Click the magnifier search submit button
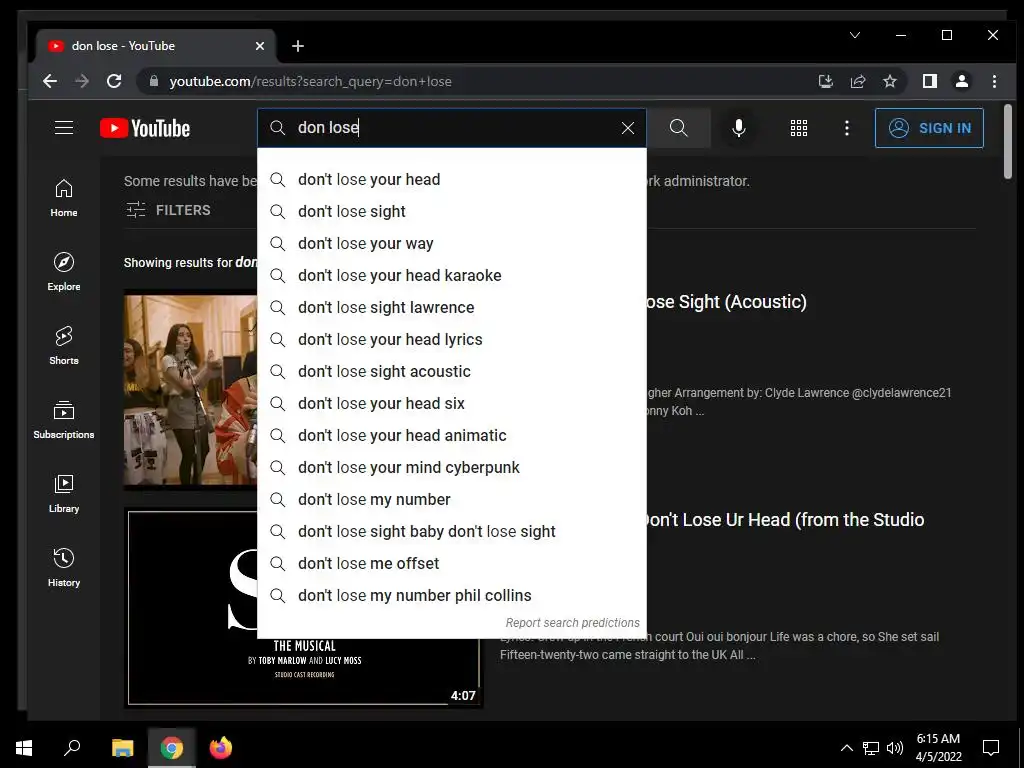The height and width of the screenshot is (768, 1024). pyautogui.click(x=679, y=128)
